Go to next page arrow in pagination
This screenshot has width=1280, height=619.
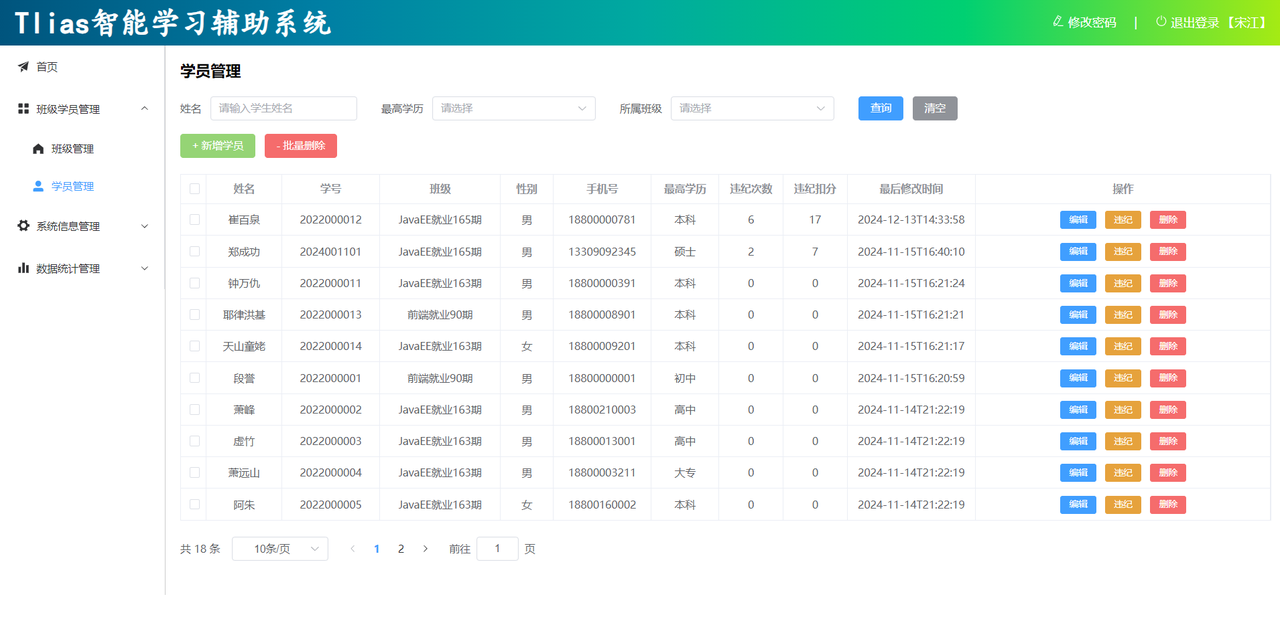(425, 549)
